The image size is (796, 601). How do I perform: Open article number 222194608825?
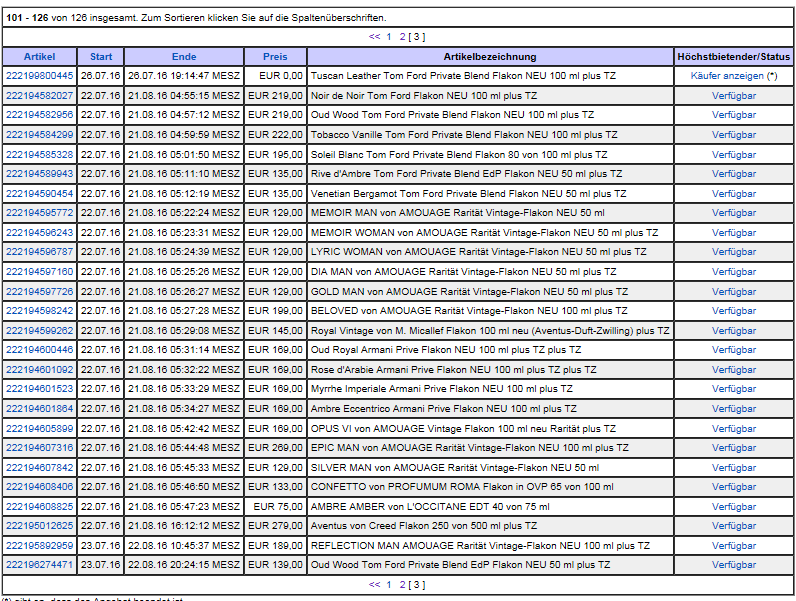pyautogui.click(x=40, y=507)
